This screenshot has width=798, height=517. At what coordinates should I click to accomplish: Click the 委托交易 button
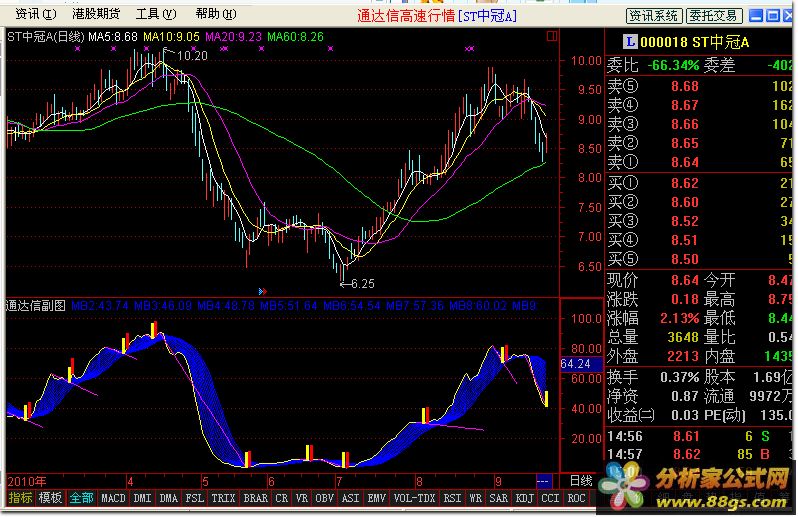[x=714, y=16]
